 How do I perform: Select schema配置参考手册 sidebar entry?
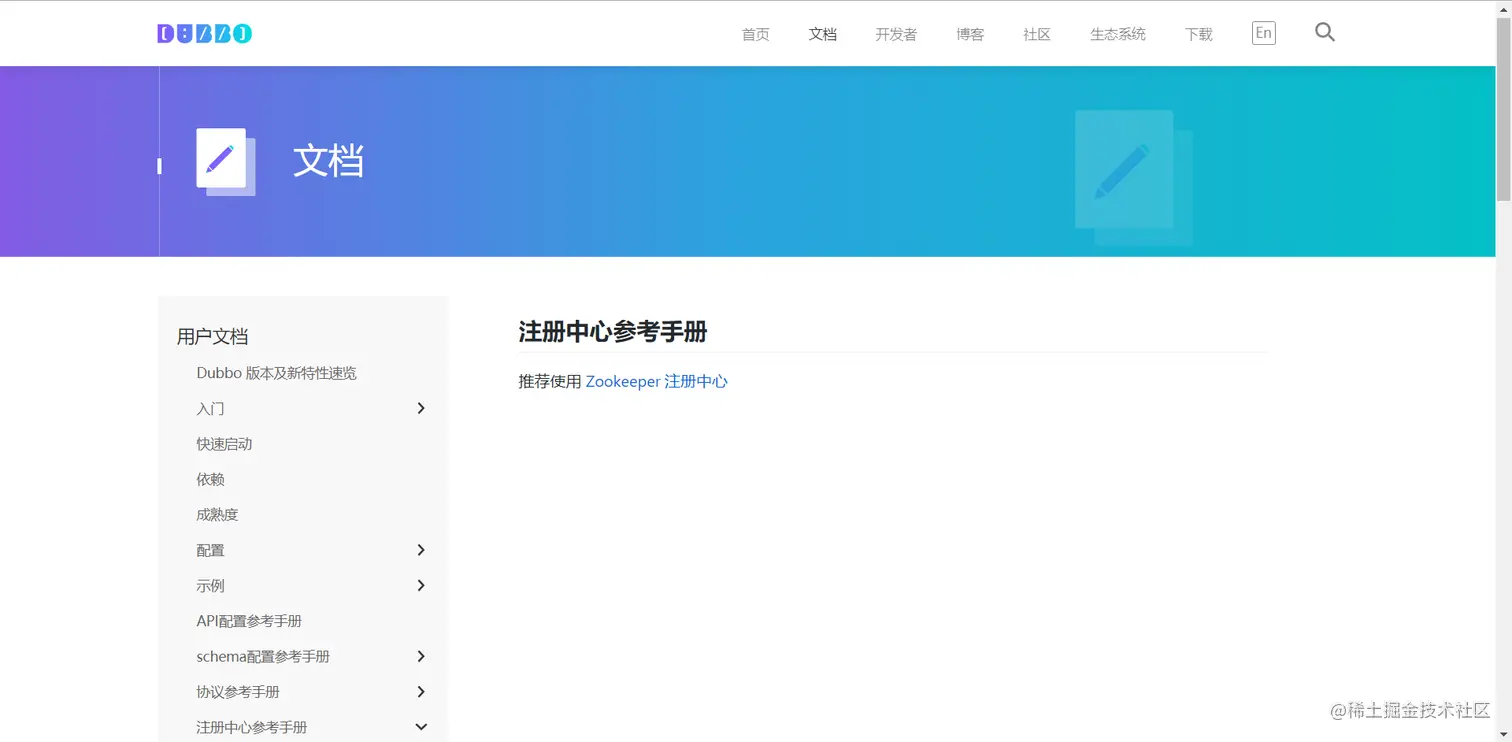(x=263, y=656)
